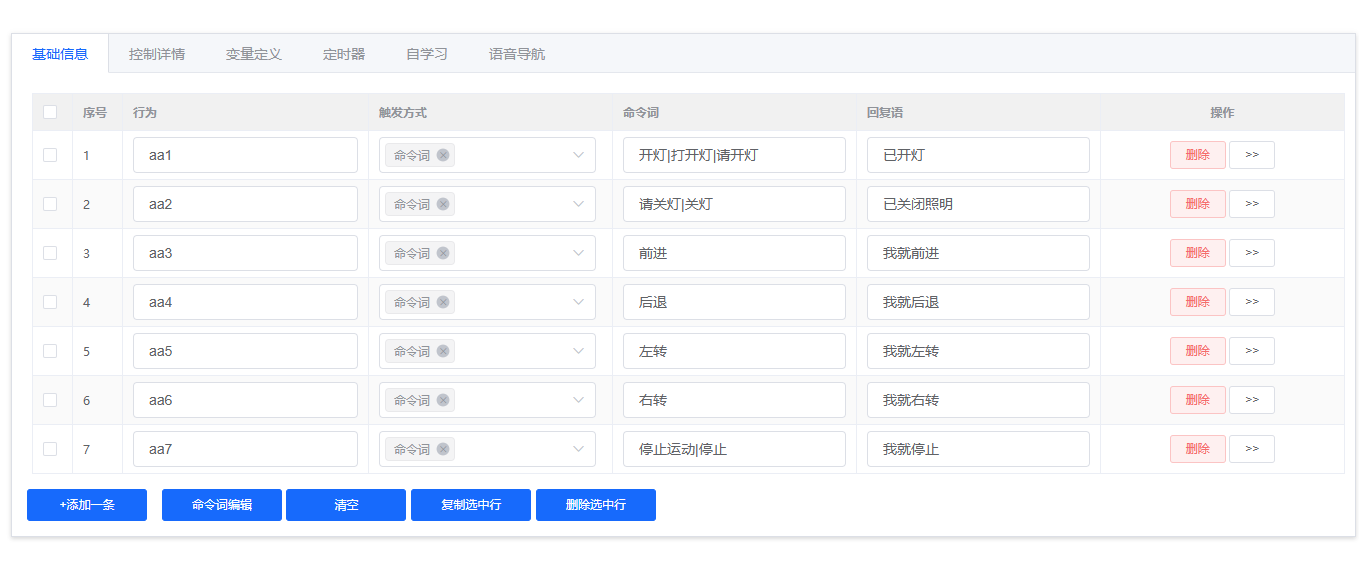Remove the 命令词 tag in row aa3
Image resolution: width=1359 pixels, height=564 pixels.
click(443, 253)
